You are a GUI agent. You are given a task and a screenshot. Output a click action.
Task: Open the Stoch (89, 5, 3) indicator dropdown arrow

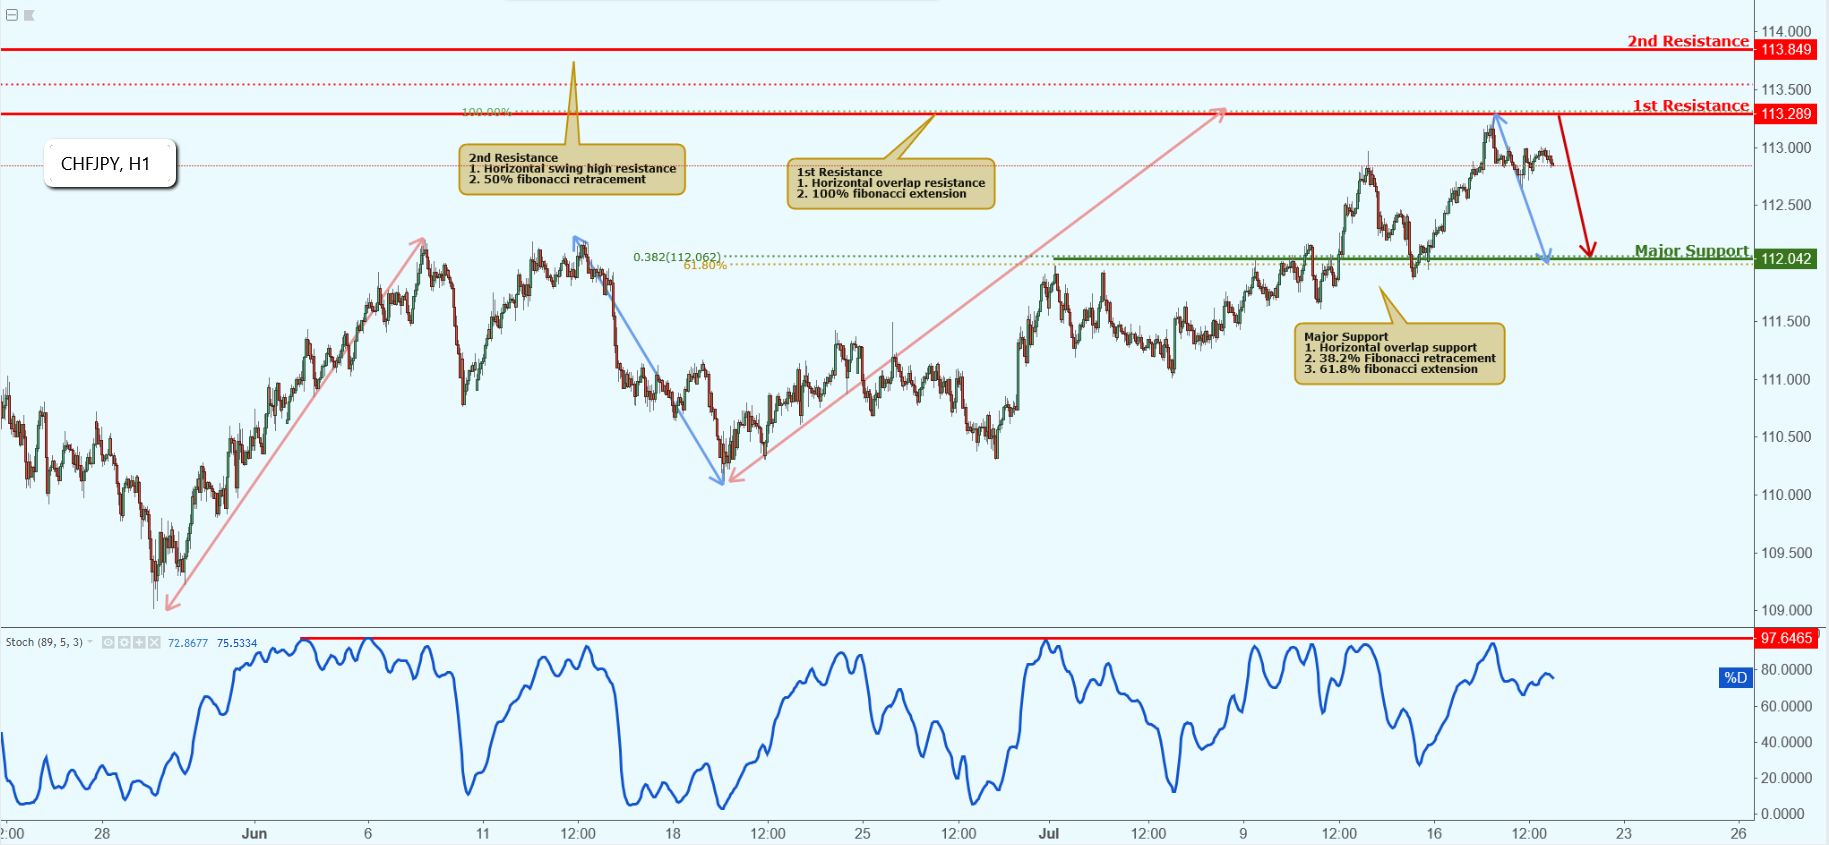click(x=91, y=642)
